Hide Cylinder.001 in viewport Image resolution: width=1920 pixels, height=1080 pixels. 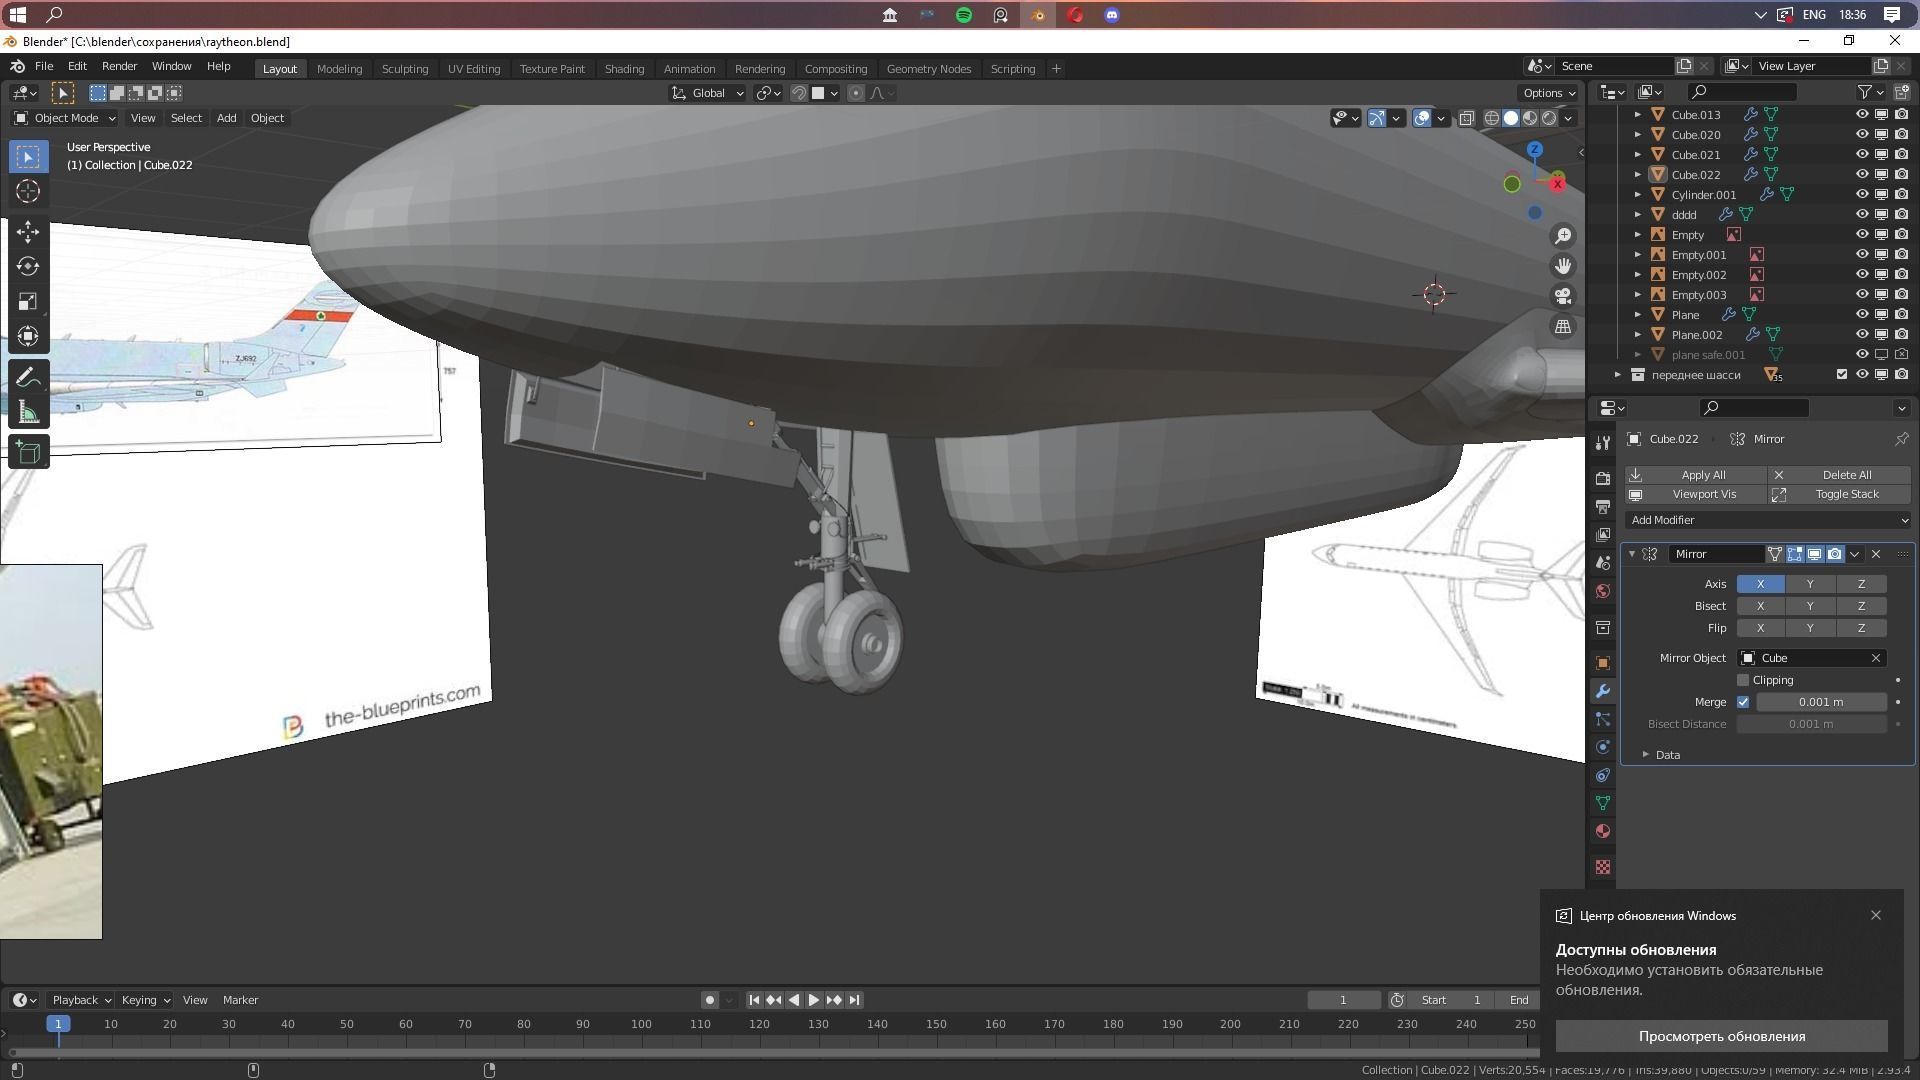pyautogui.click(x=1862, y=194)
